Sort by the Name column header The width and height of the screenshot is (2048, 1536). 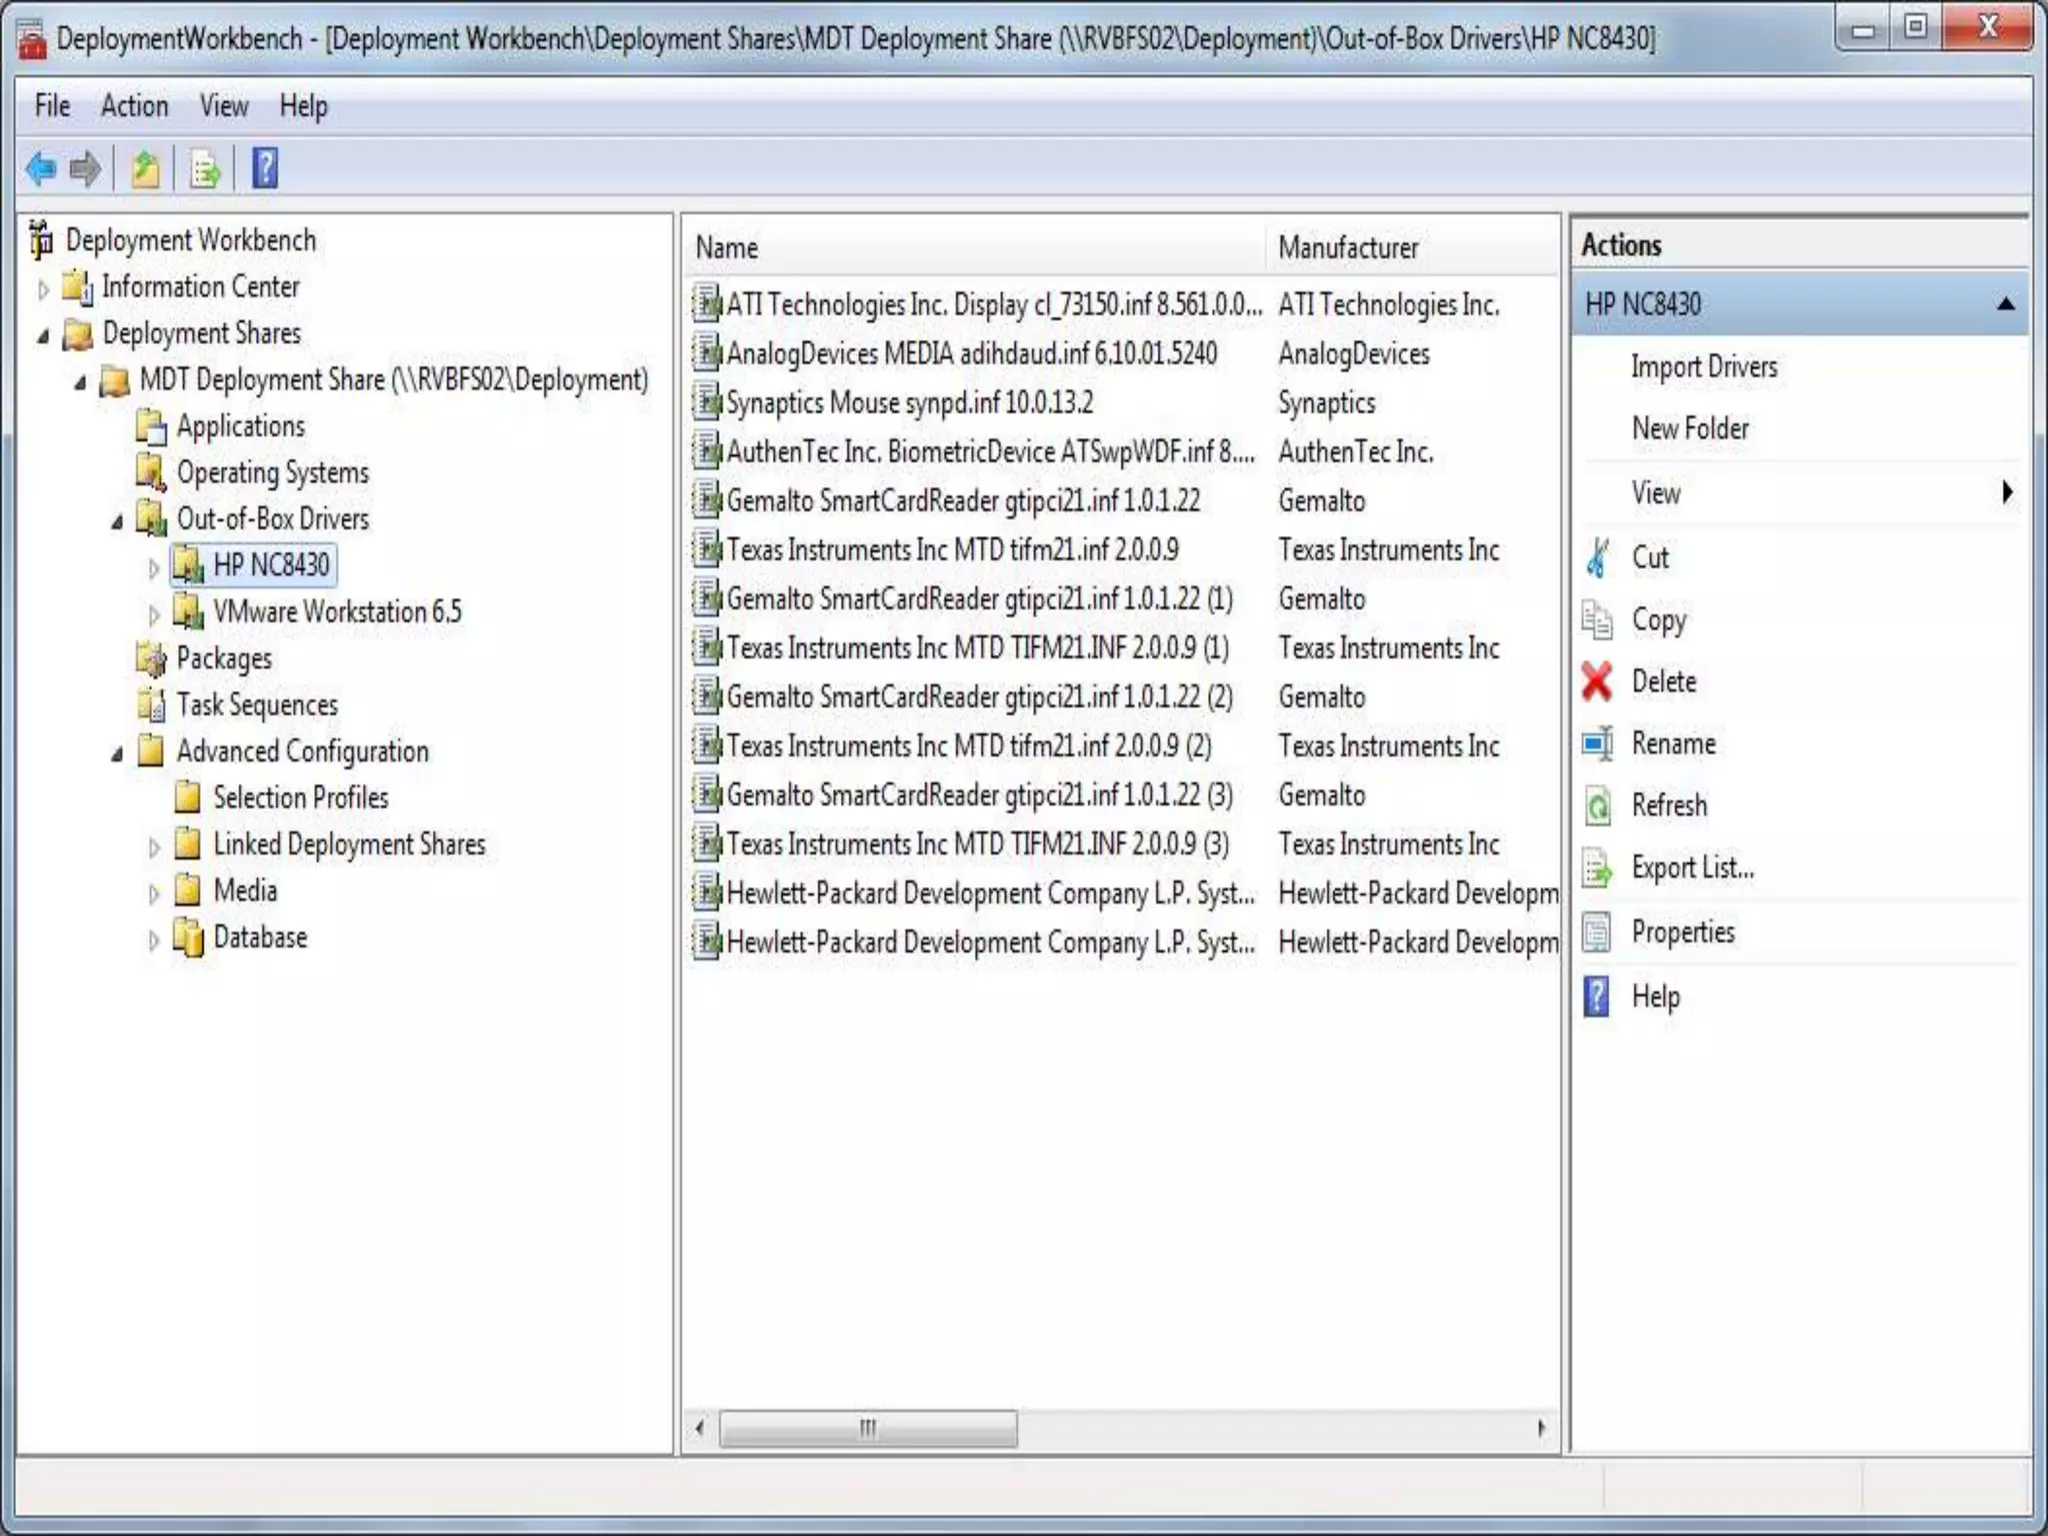click(975, 248)
